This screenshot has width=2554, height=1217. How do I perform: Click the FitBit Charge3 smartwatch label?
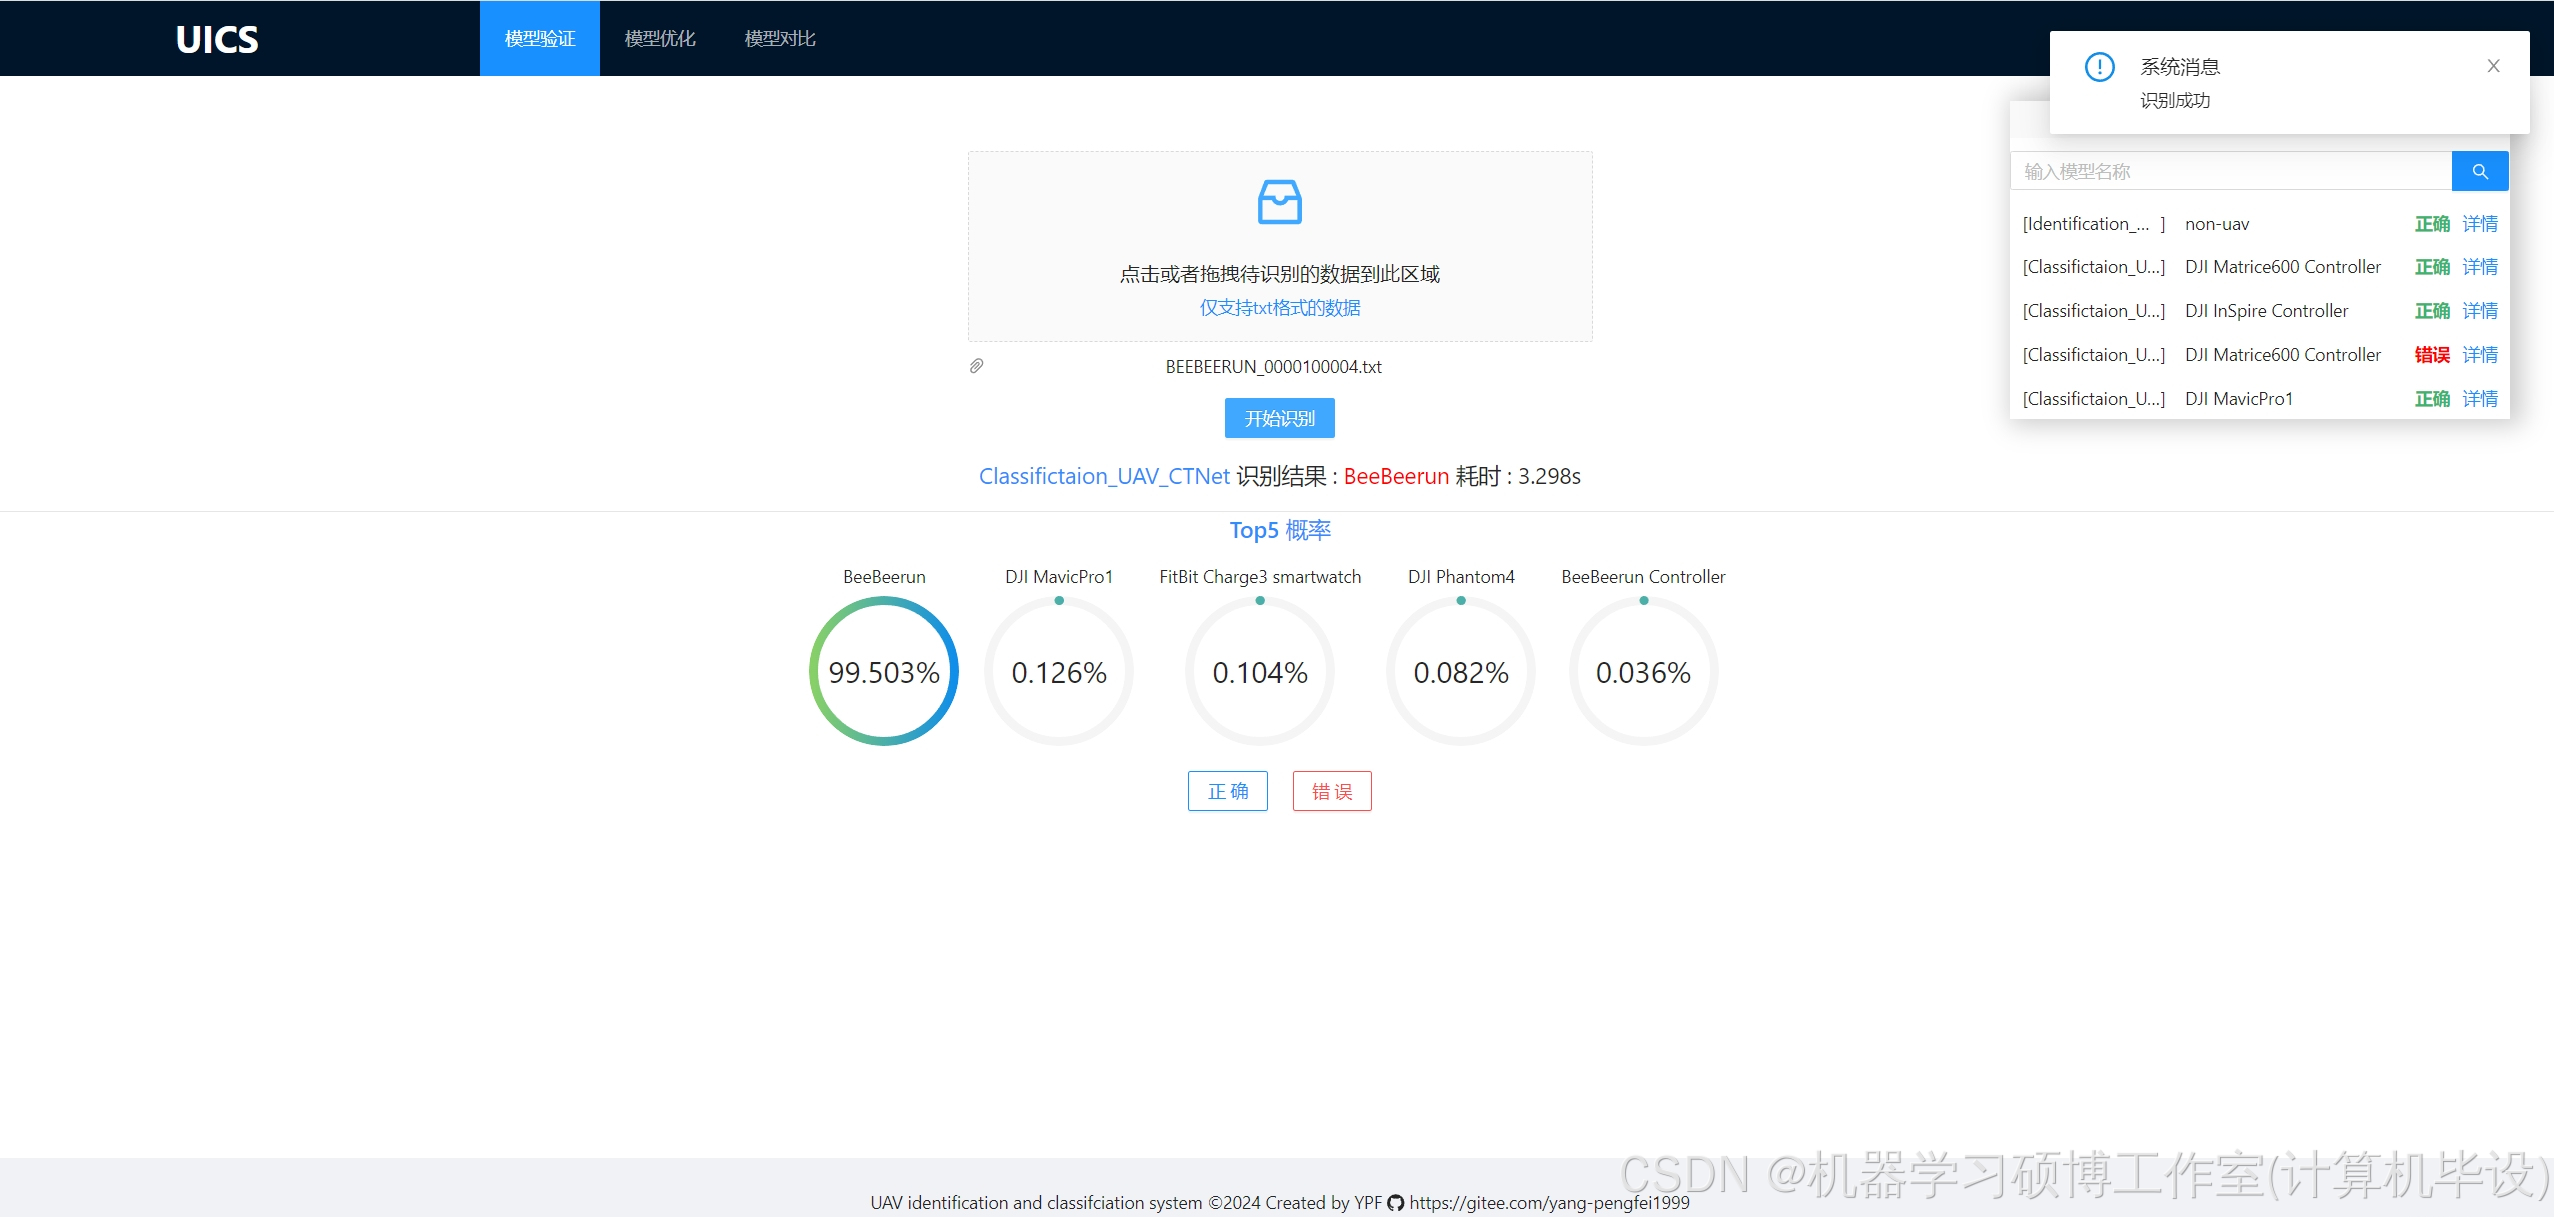(x=1260, y=577)
